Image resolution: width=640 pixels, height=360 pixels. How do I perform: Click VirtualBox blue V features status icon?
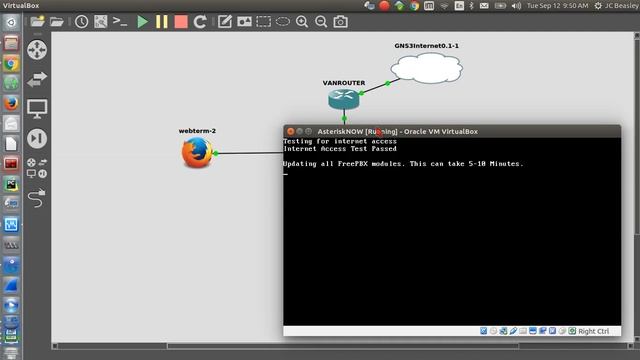point(552,331)
